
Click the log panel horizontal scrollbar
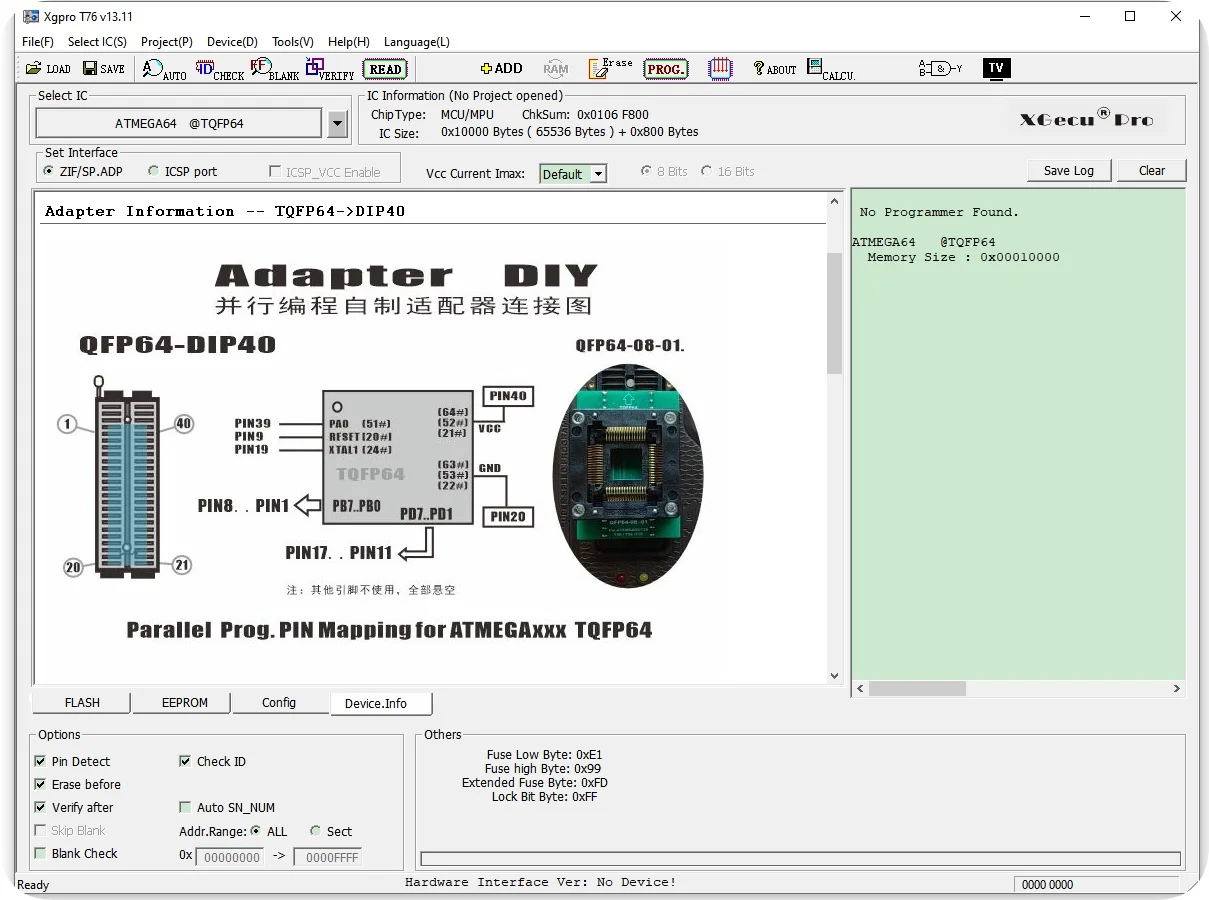(1017, 688)
